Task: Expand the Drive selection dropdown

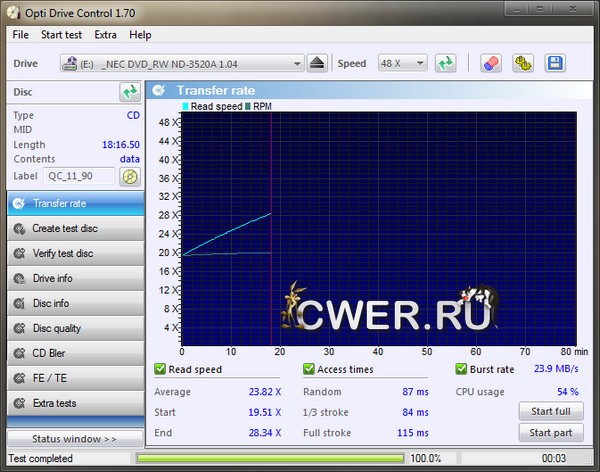Action: click(x=297, y=64)
